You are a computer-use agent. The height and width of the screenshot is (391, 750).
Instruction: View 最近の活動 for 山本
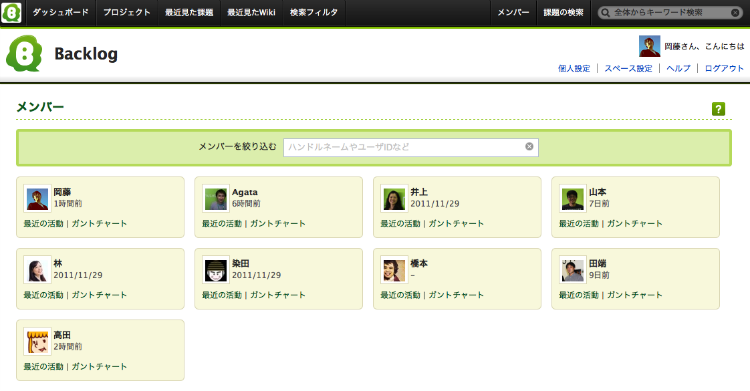579,223
